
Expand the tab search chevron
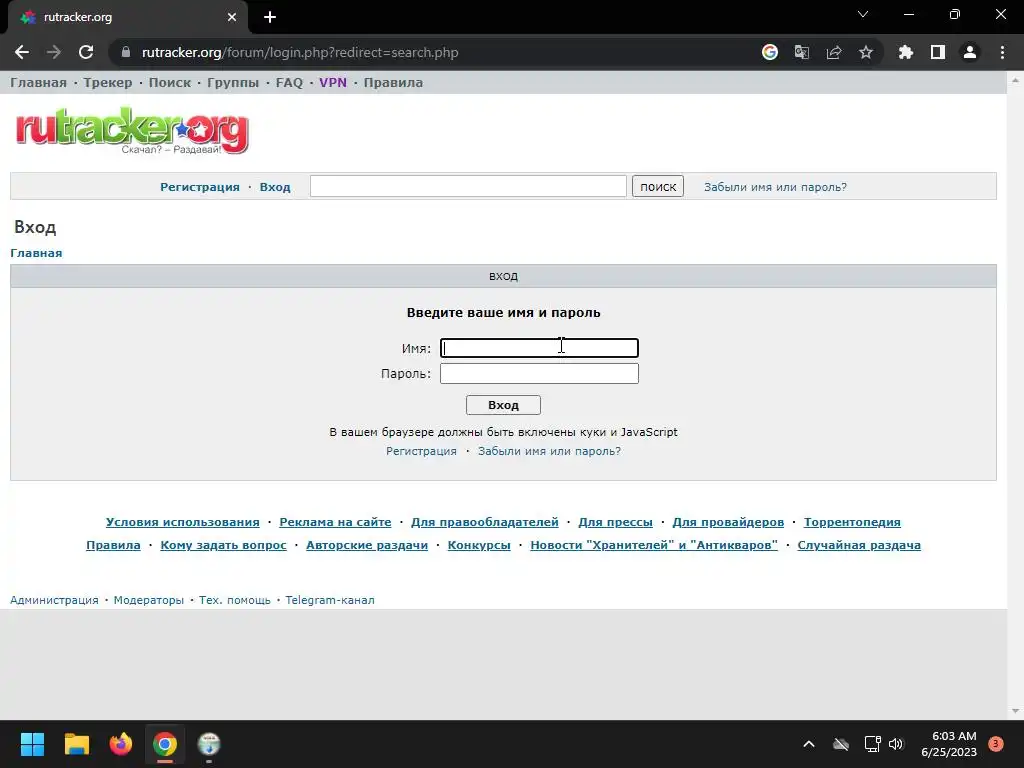tap(863, 14)
